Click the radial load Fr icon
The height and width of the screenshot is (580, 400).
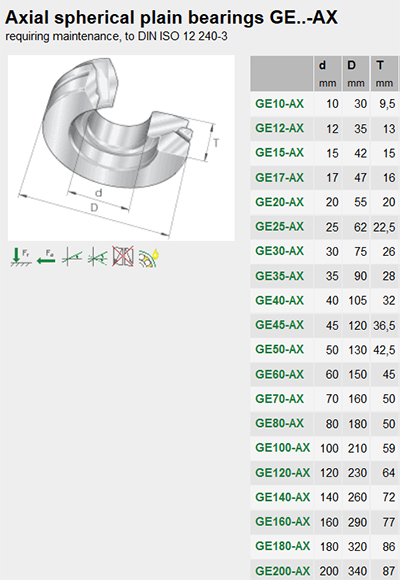point(21,257)
